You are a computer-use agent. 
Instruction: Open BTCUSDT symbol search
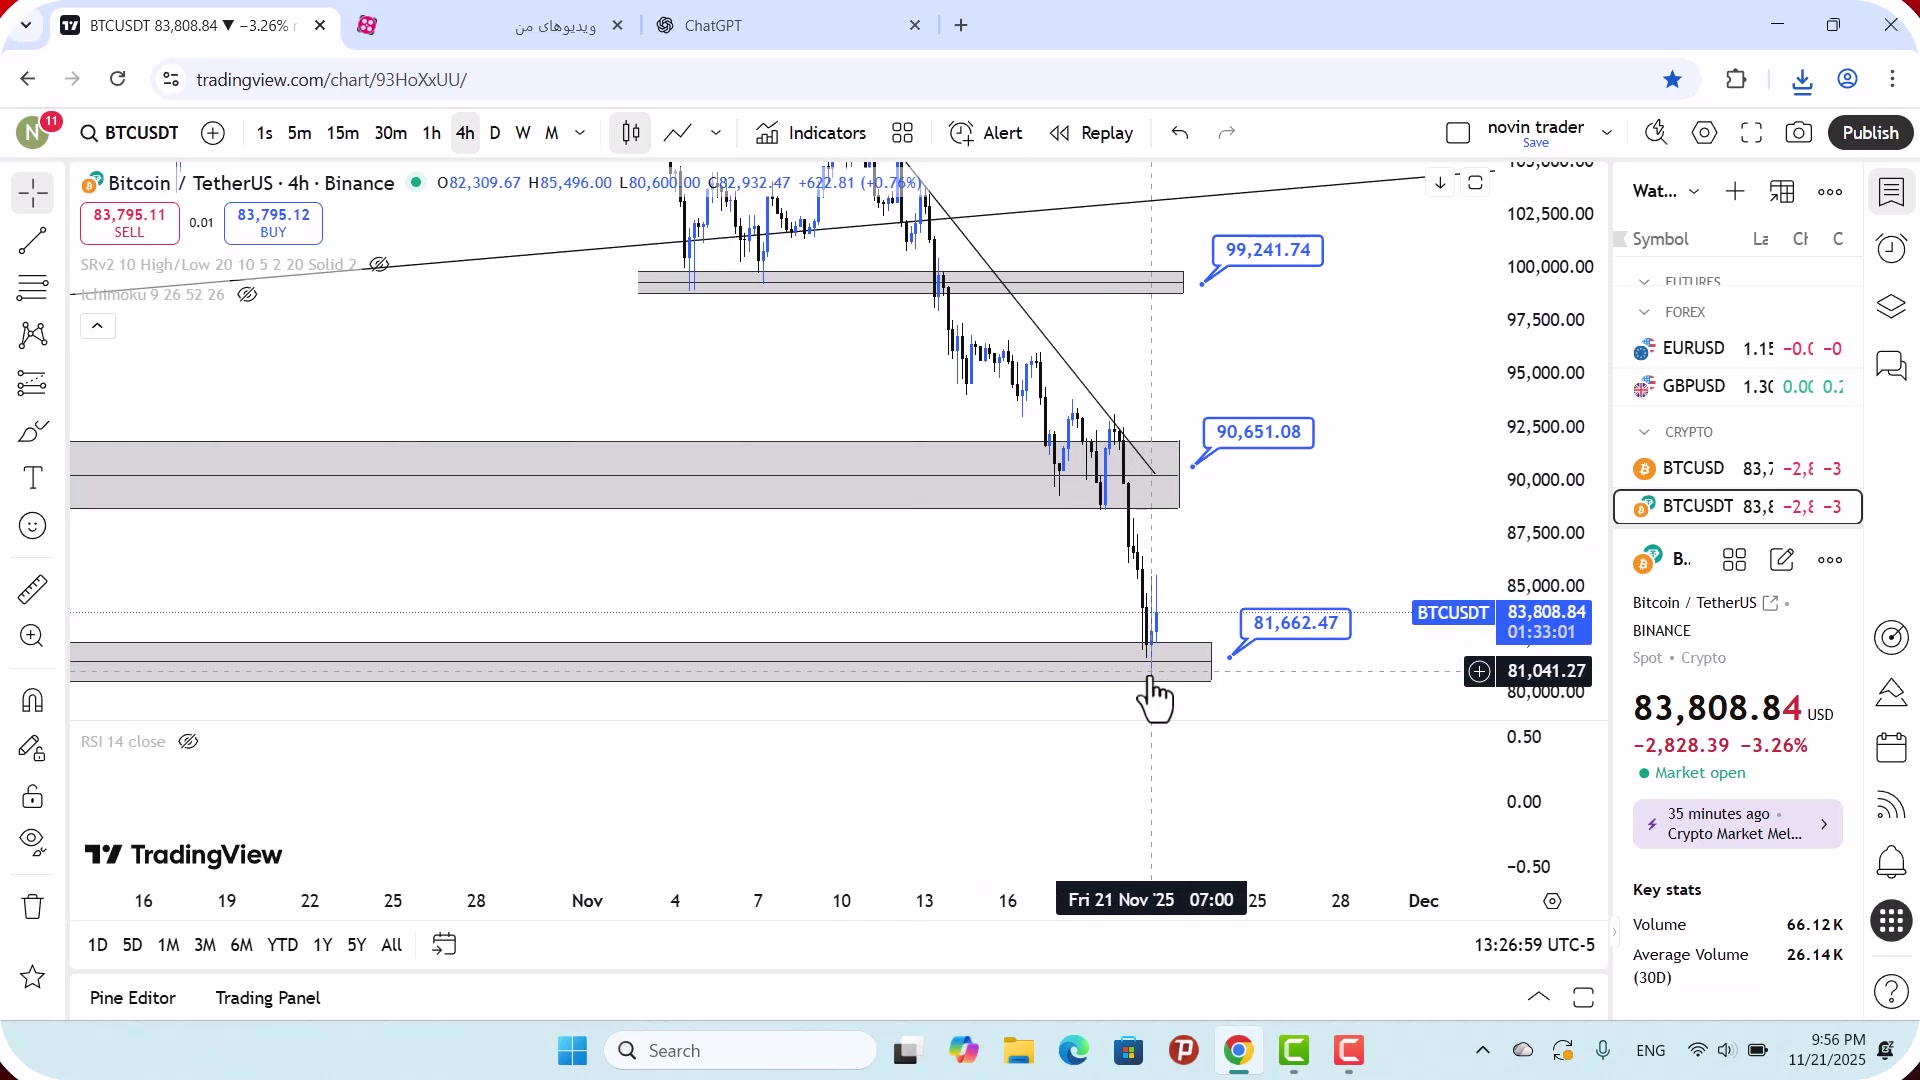pos(130,133)
